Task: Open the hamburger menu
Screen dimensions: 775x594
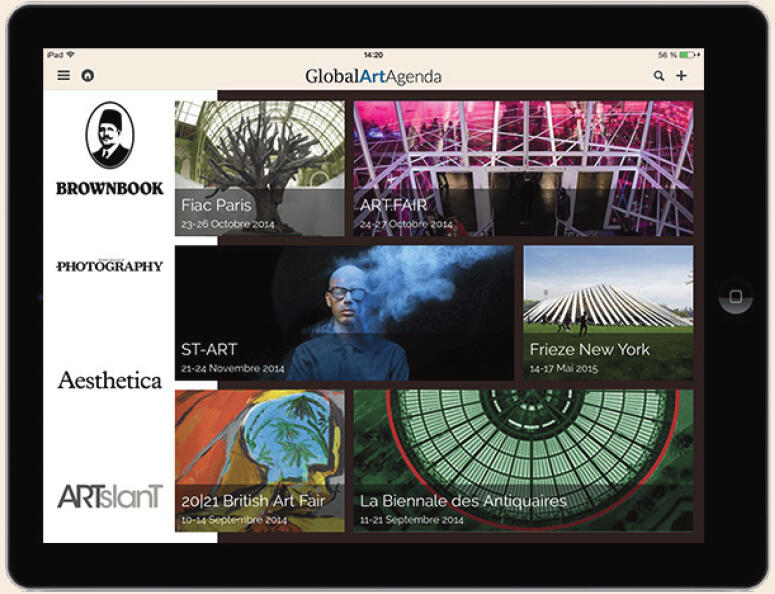Action: [64, 75]
